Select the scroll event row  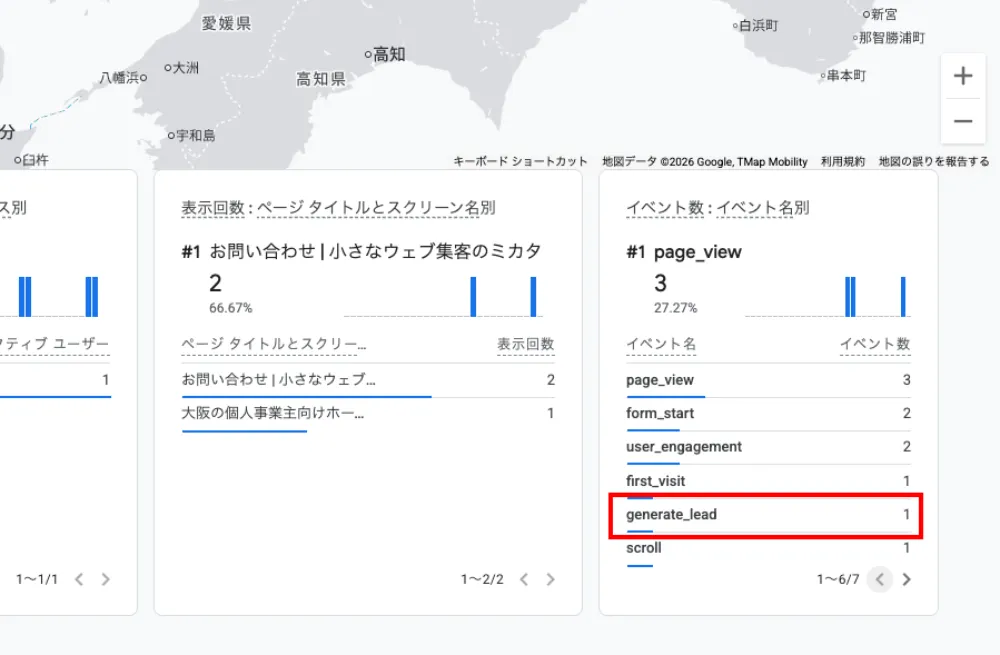(x=768, y=548)
